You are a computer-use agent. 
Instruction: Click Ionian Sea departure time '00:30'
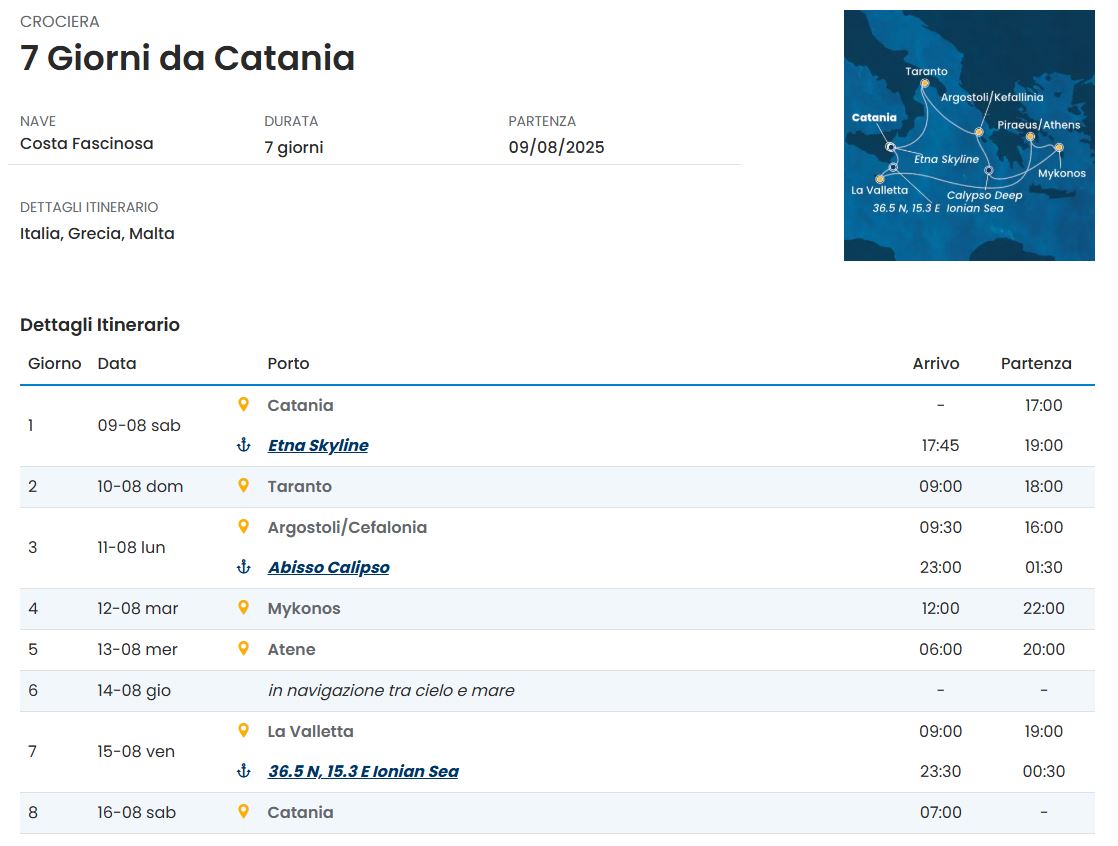point(1044,771)
